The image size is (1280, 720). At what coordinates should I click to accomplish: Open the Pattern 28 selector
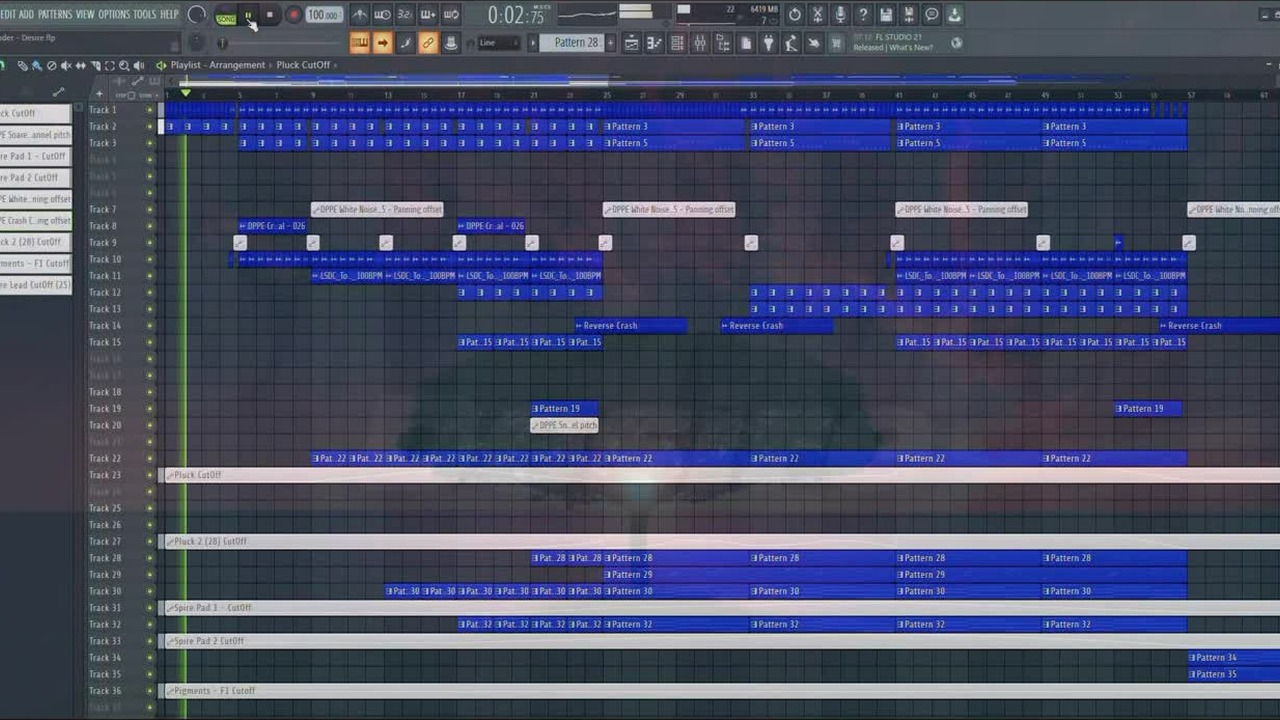coord(576,43)
